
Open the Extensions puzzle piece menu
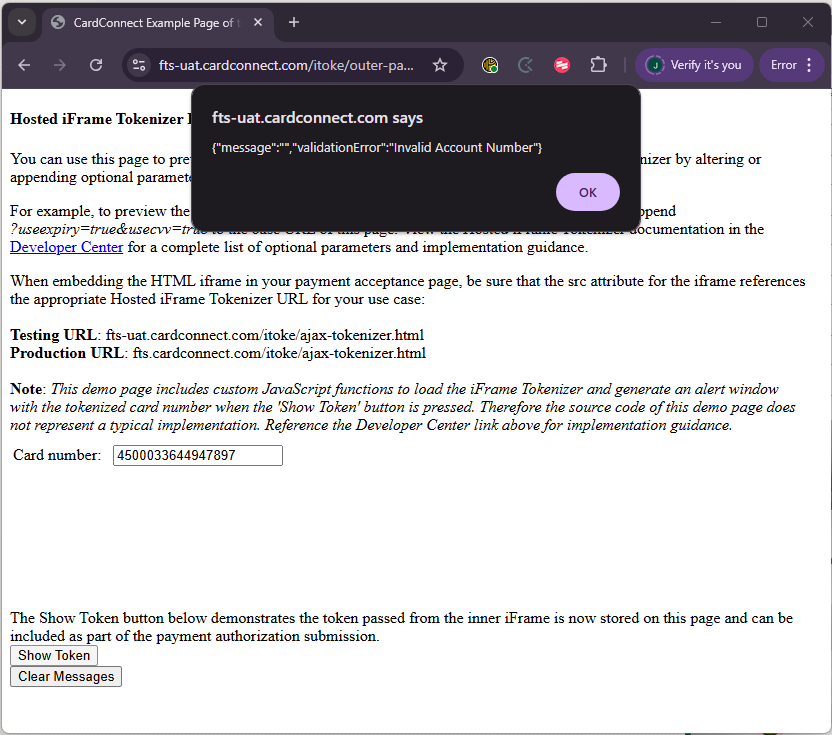598,65
